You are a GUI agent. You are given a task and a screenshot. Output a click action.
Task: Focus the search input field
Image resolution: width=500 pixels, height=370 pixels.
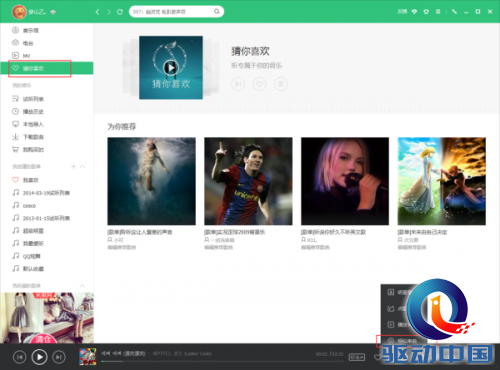(x=172, y=12)
